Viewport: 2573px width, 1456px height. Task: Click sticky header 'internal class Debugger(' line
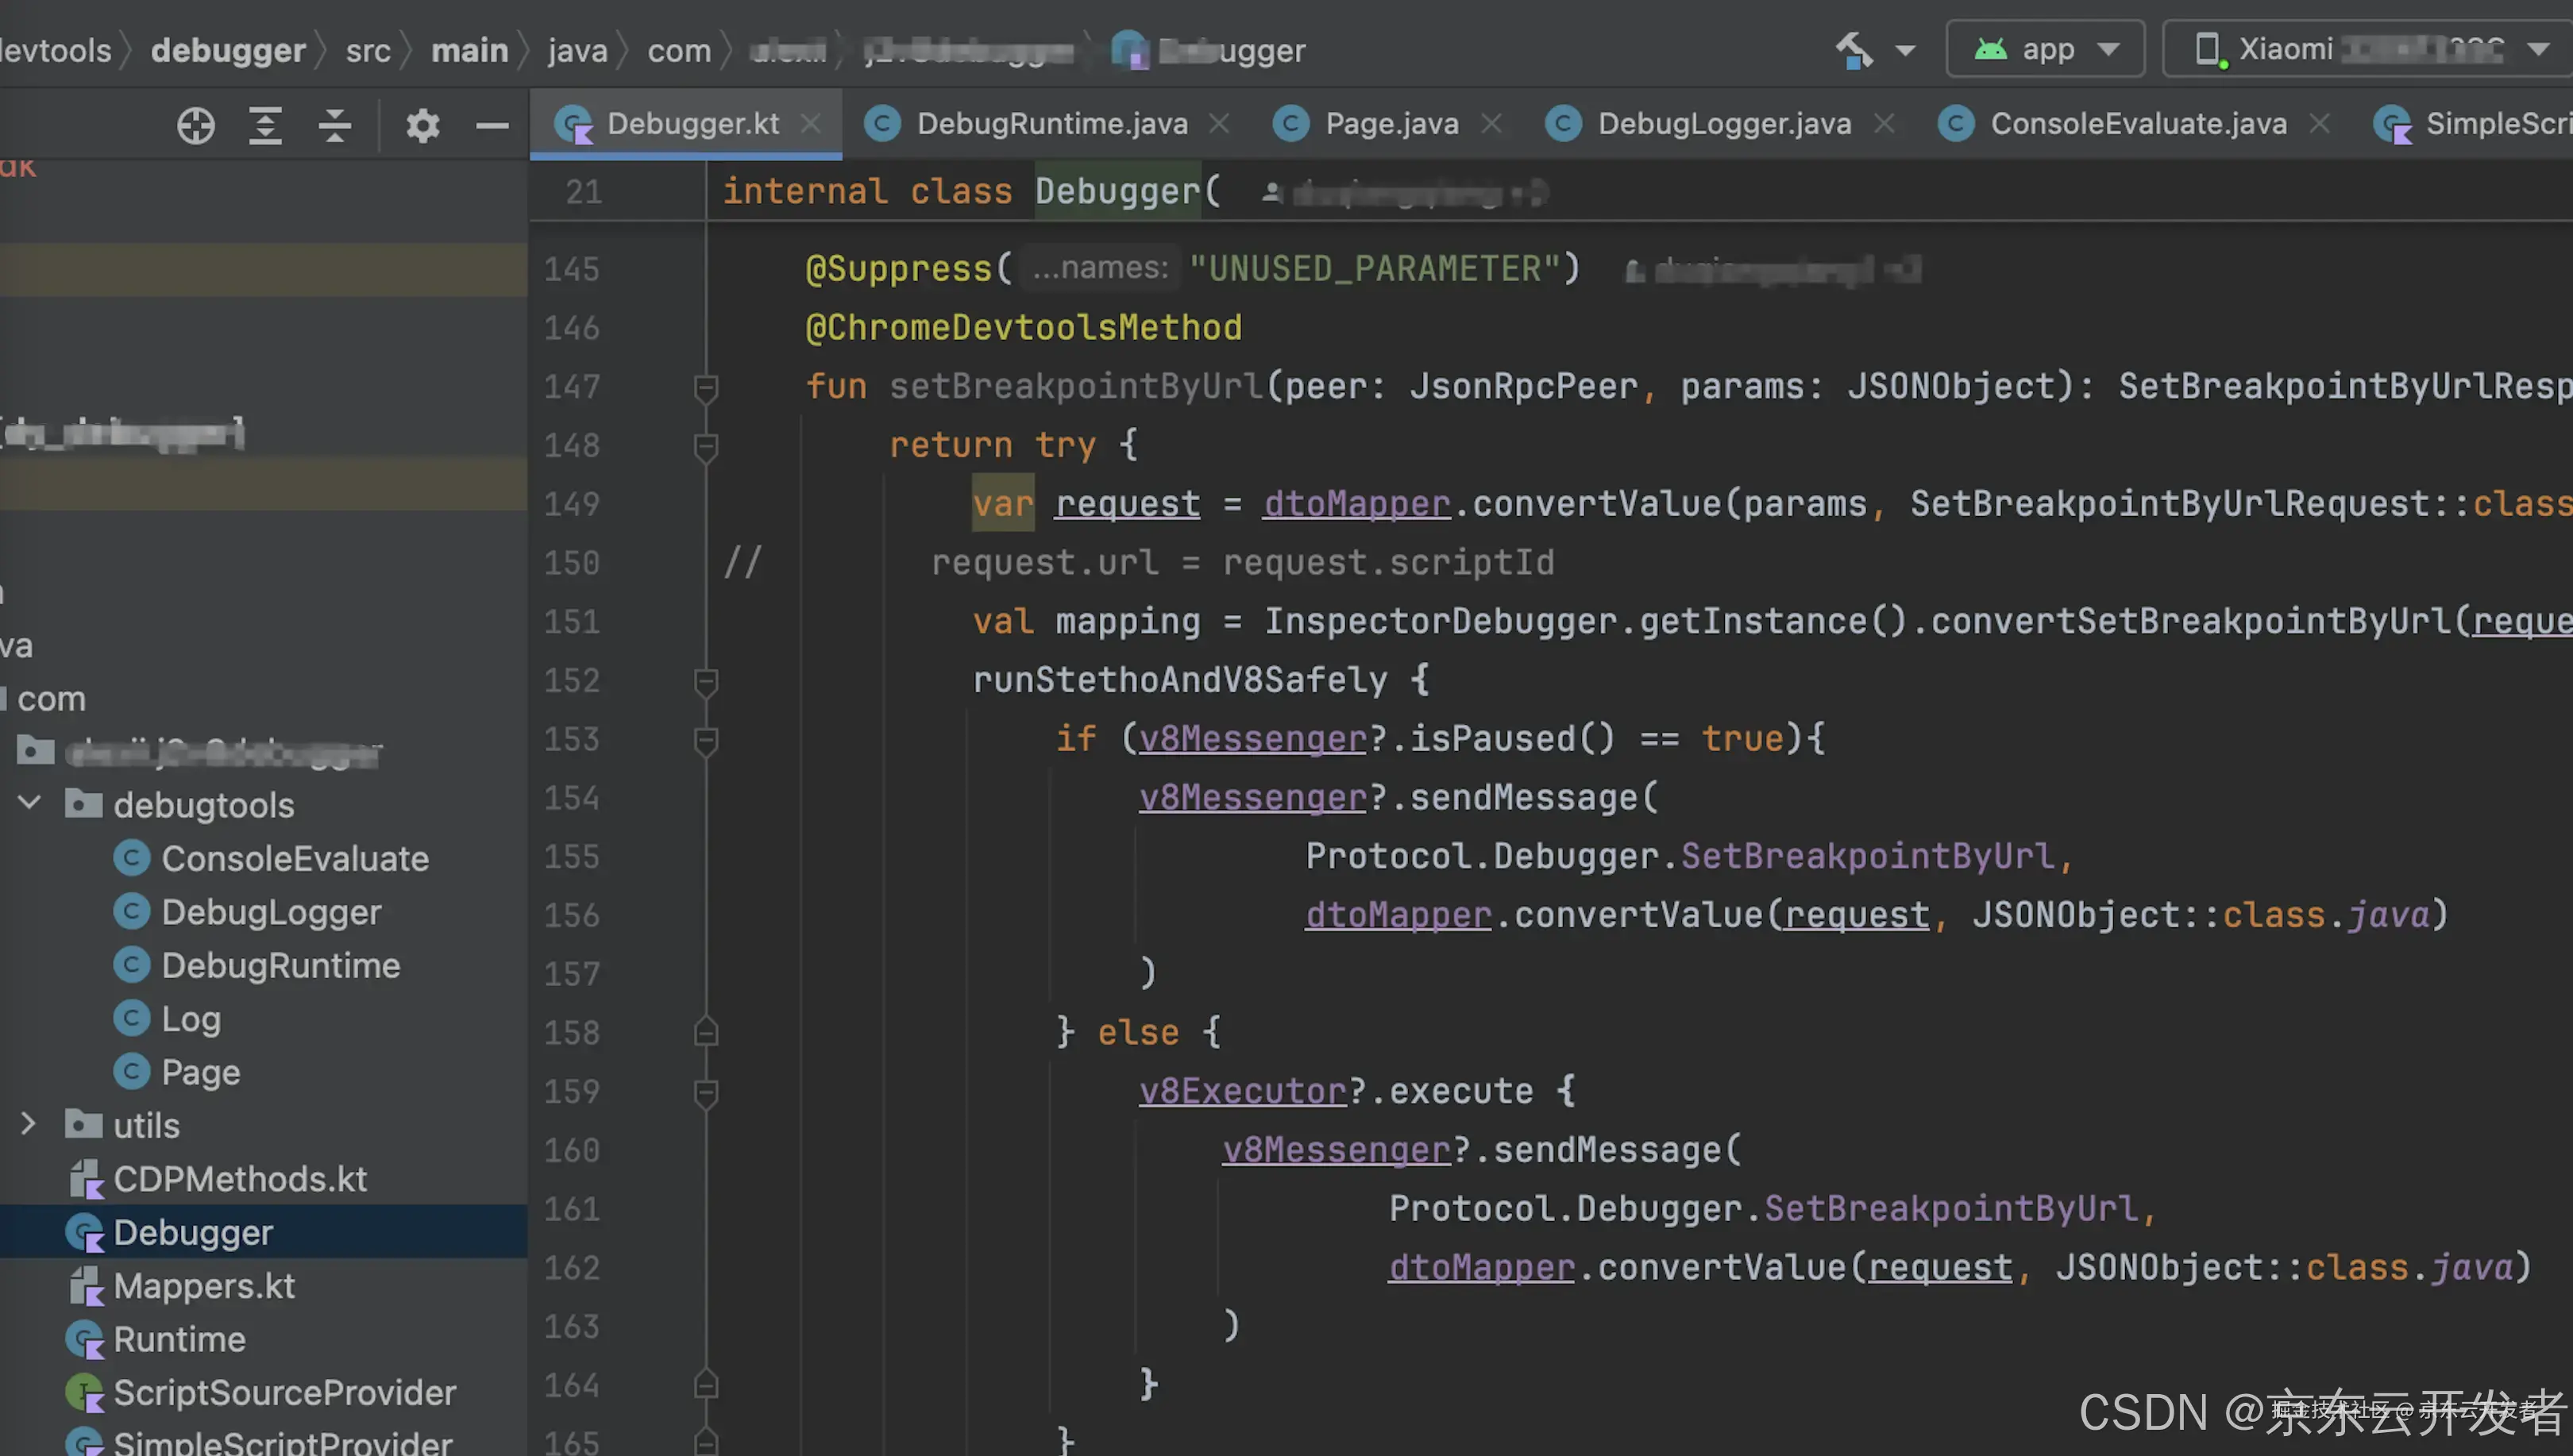[972, 190]
